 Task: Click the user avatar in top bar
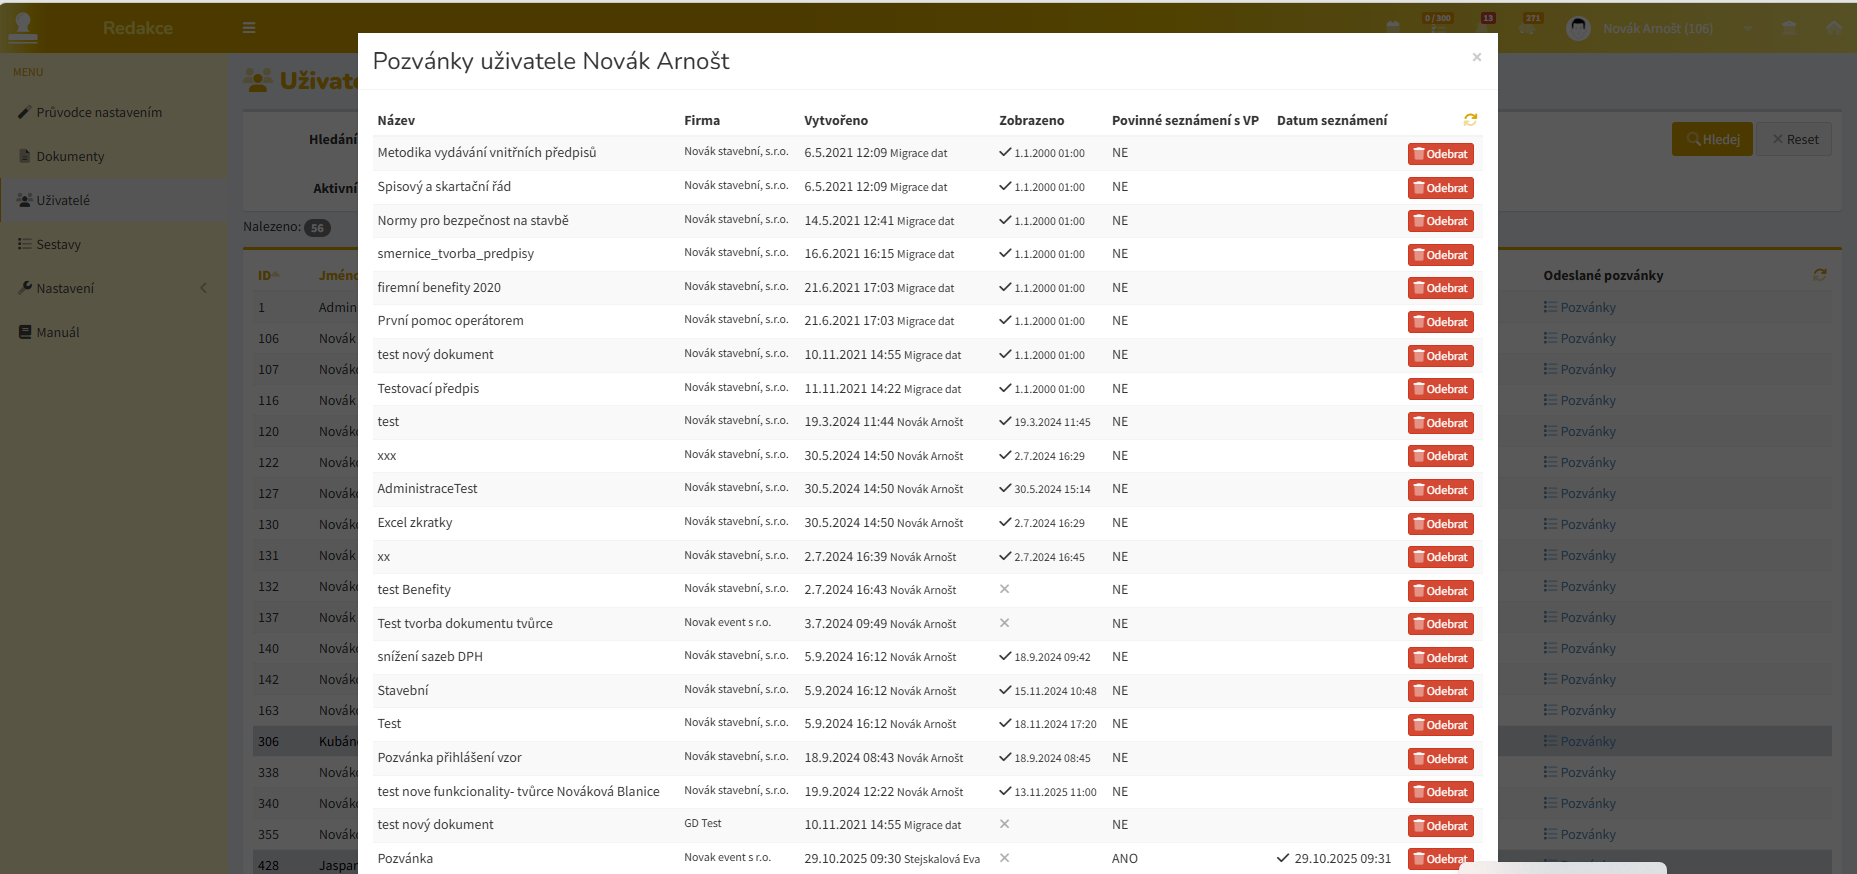1578,28
